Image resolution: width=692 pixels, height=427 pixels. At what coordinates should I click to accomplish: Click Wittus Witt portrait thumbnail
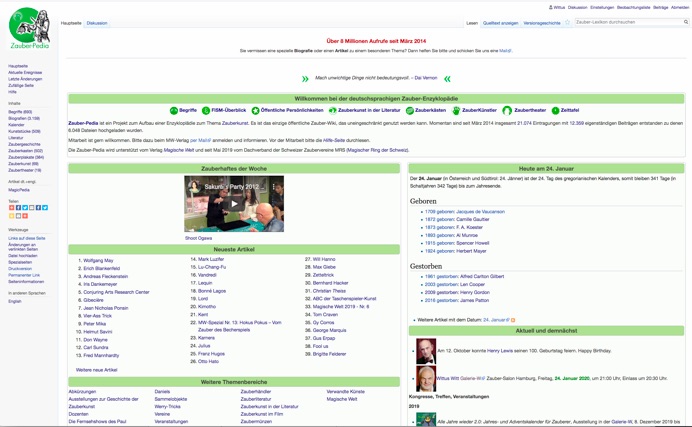tap(426, 378)
